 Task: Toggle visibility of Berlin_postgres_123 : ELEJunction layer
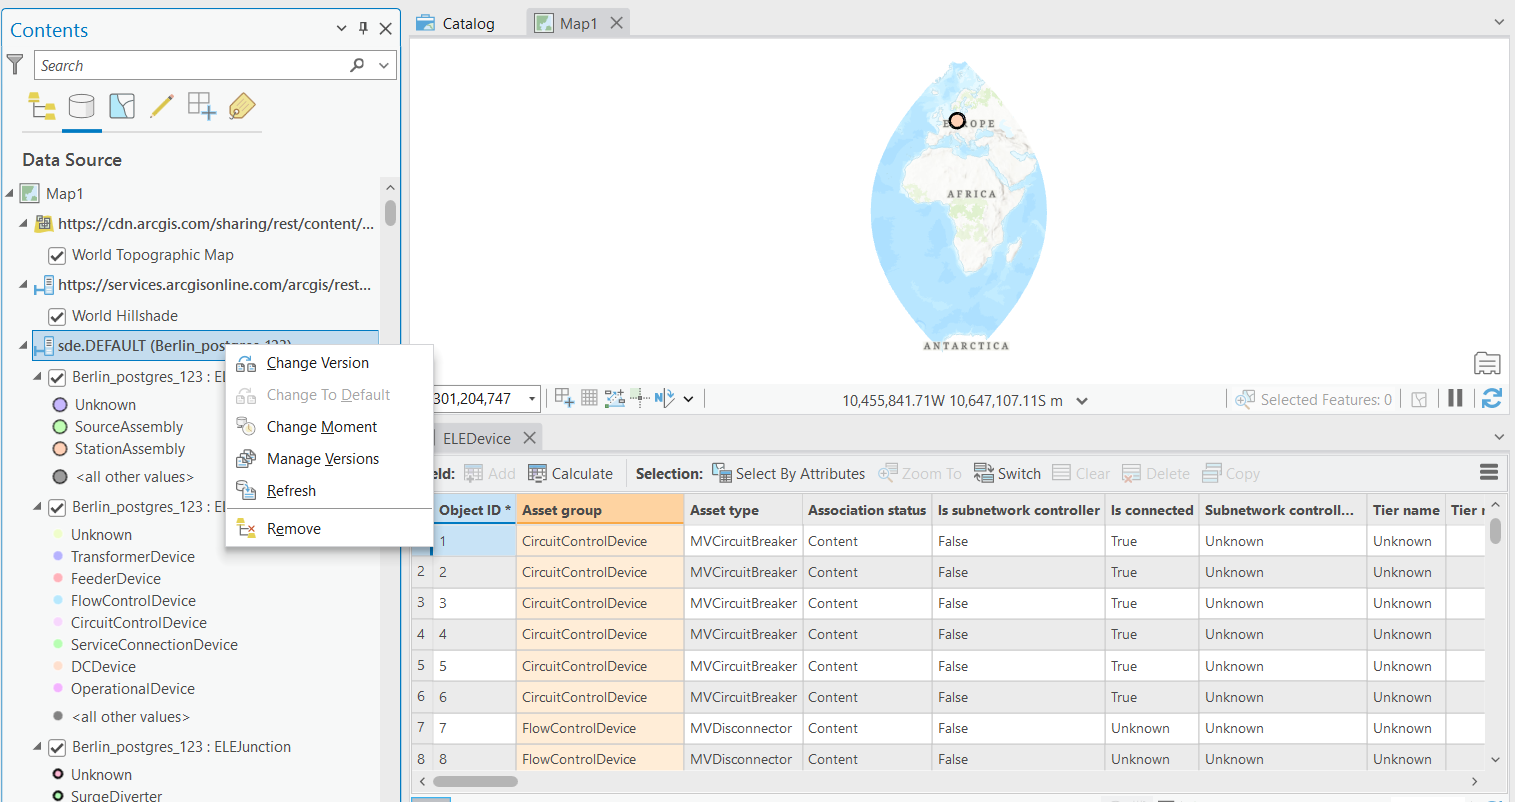click(x=57, y=748)
